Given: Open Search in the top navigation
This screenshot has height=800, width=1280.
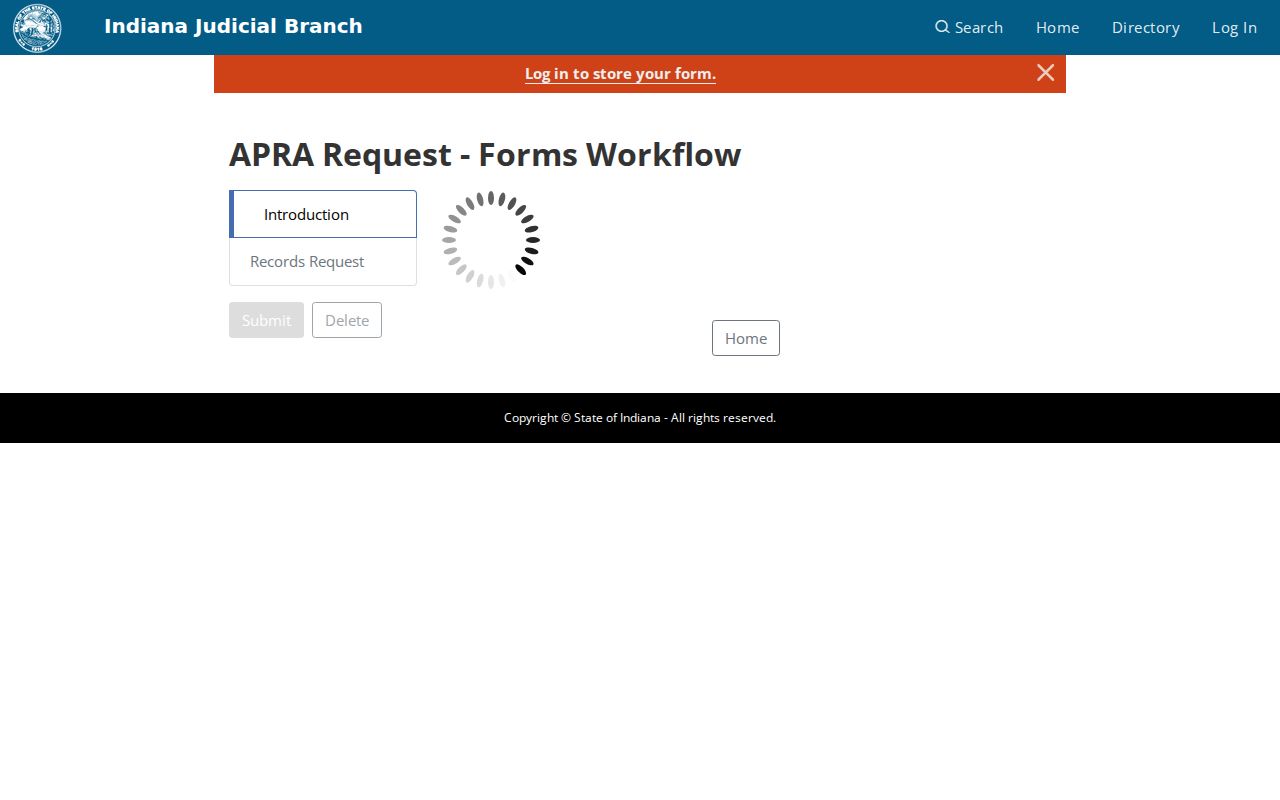Looking at the screenshot, I should click(x=969, y=28).
